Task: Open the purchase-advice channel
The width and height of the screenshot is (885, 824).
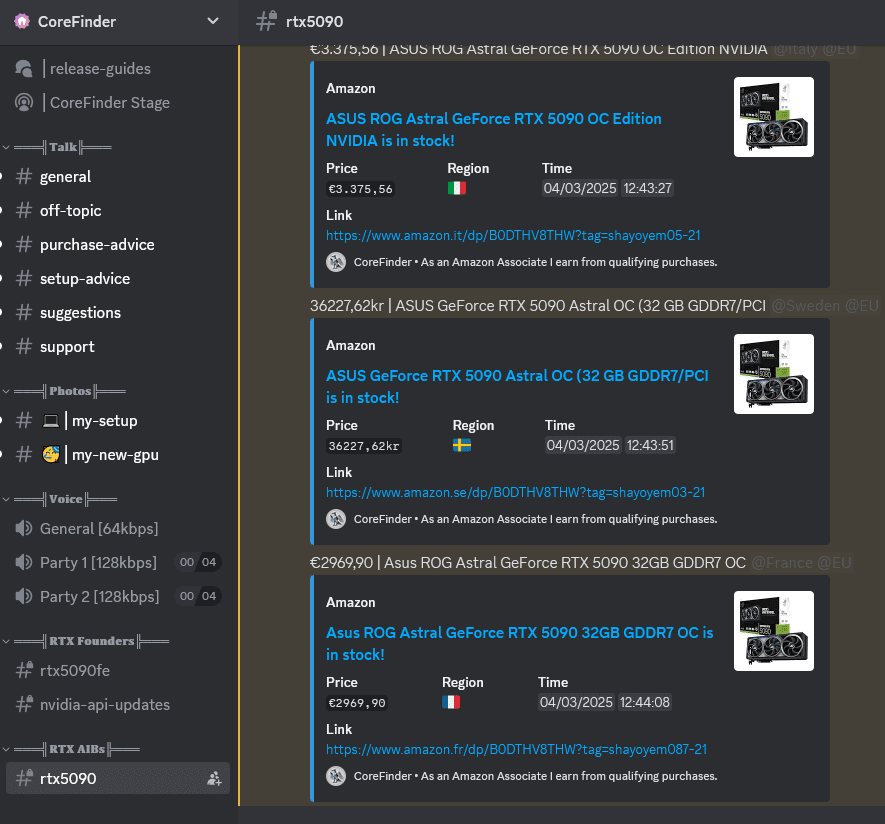Action: pos(97,245)
